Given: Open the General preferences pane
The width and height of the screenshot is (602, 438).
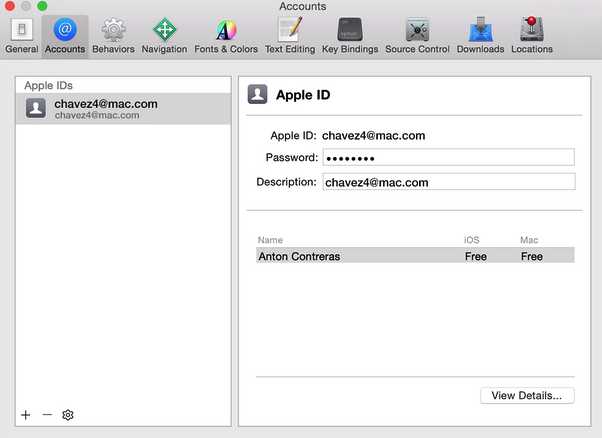Looking at the screenshot, I should pyautogui.click(x=22, y=36).
